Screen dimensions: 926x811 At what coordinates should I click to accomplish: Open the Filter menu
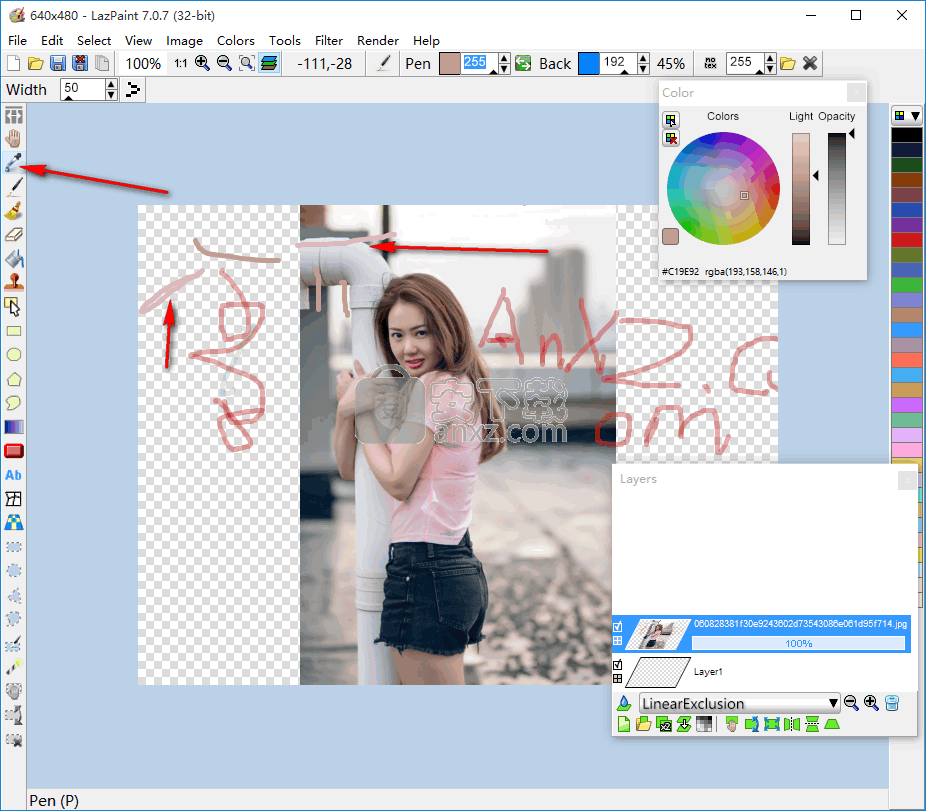328,40
